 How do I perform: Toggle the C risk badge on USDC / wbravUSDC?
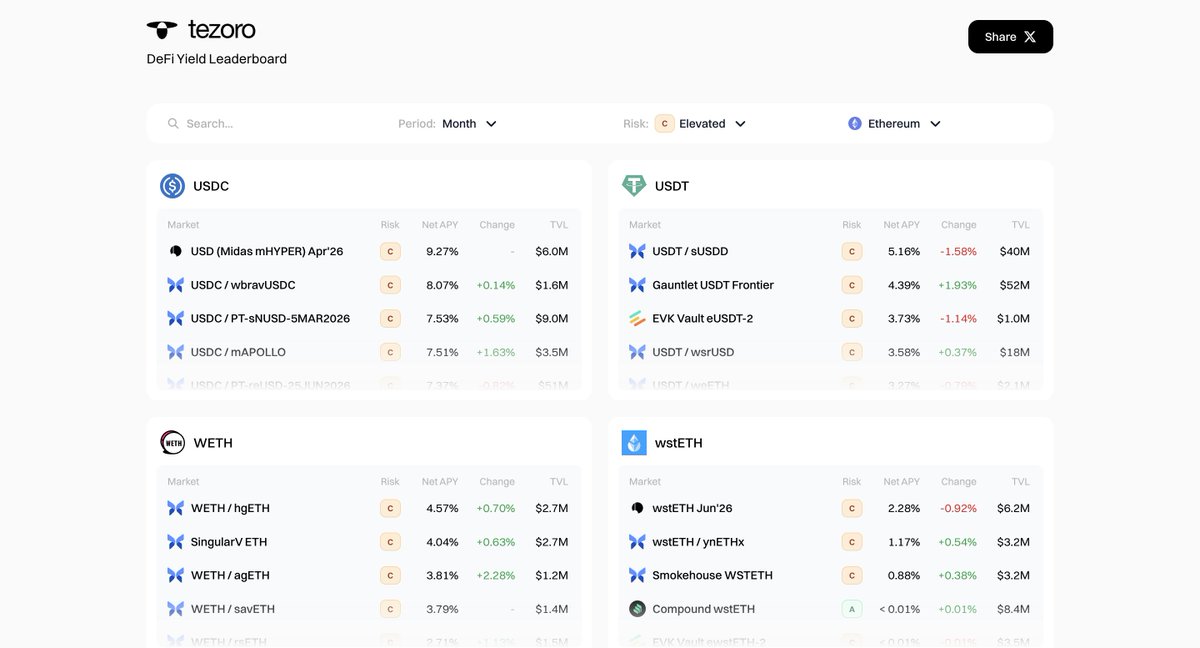tap(390, 285)
